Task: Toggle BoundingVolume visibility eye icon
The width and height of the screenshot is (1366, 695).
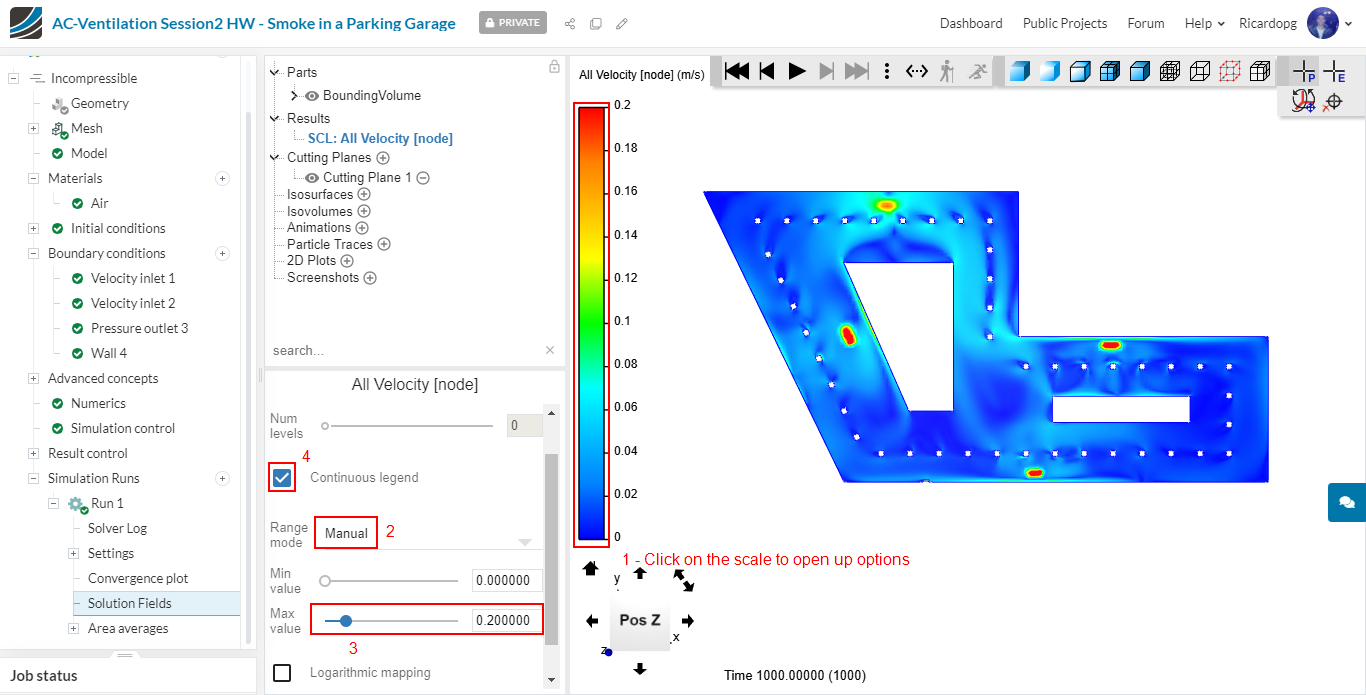Action: pyautogui.click(x=312, y=96)
